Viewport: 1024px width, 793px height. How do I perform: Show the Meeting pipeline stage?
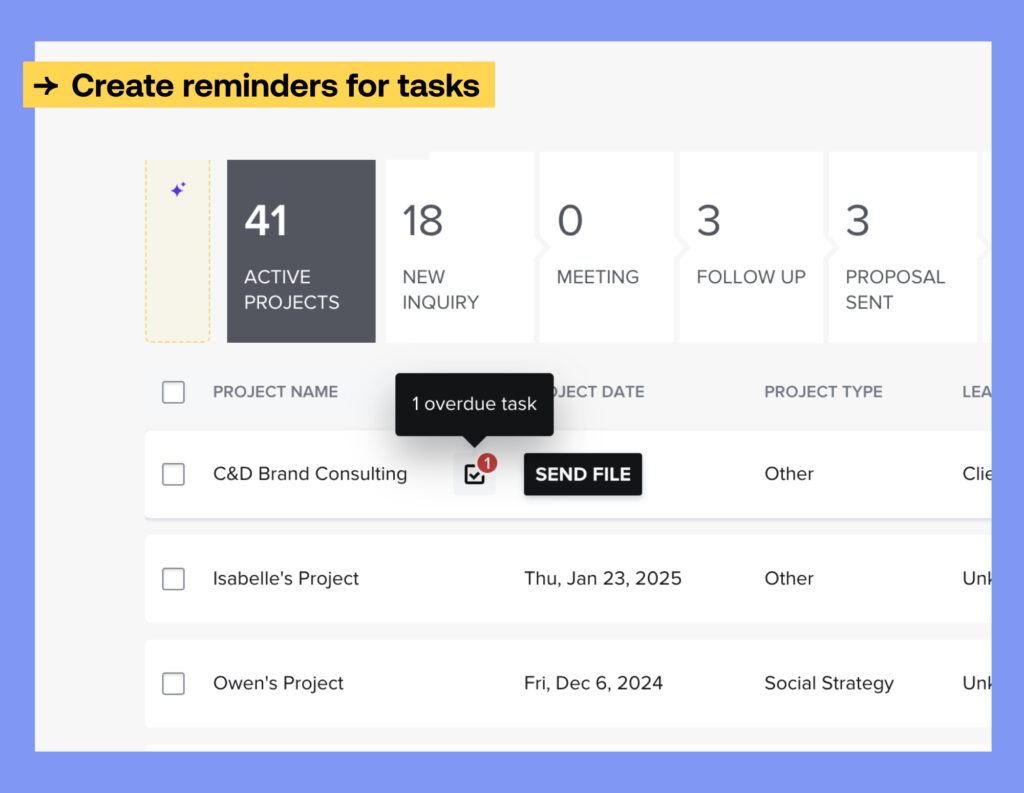point(606,252)
